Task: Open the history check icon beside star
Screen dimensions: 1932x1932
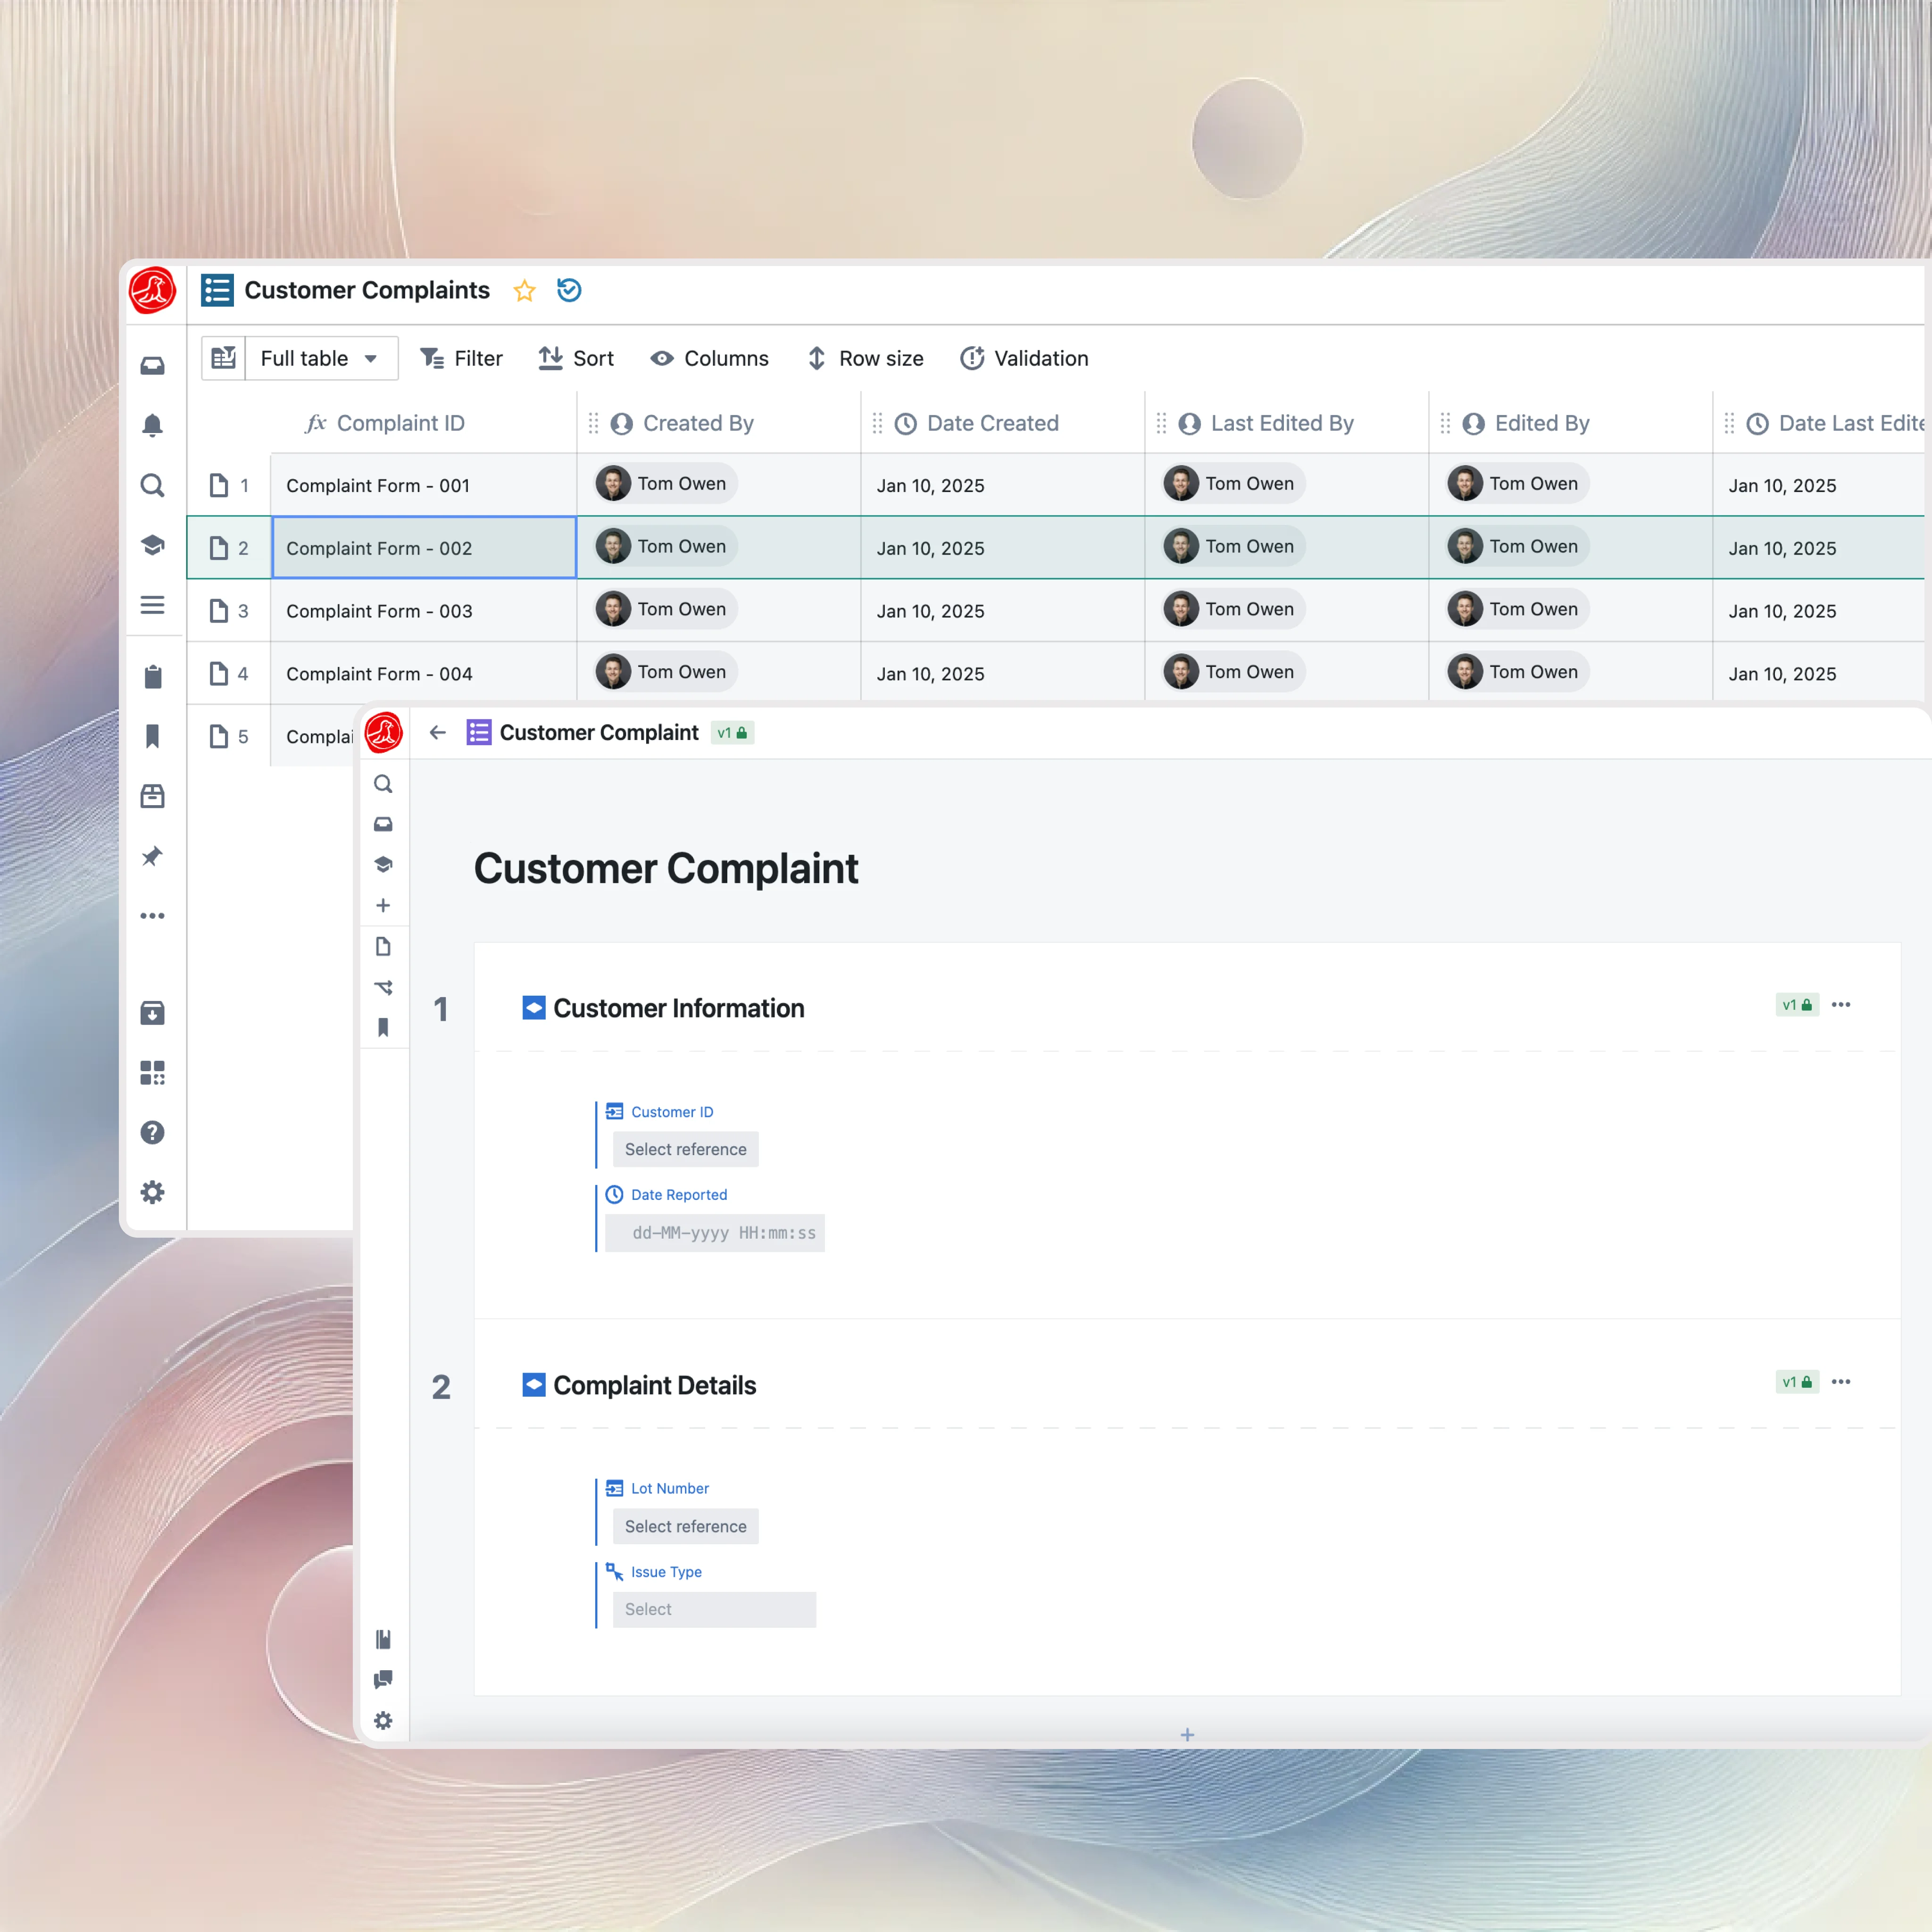Action: point(569,291)
